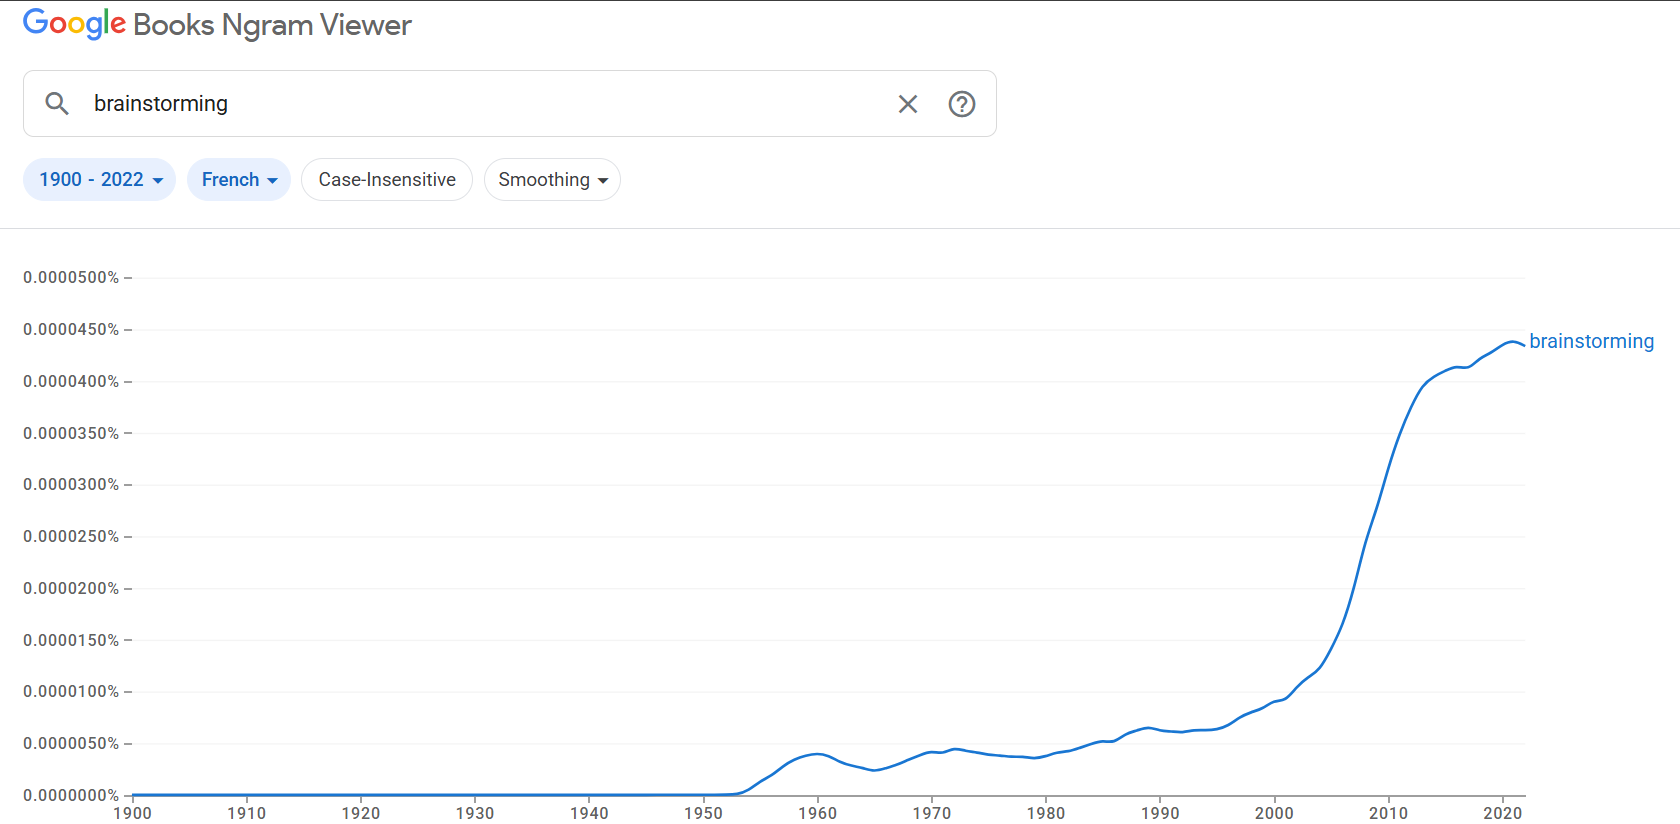1680x824 pixels.
Task: Click the 1910 label on the x-axis
Action: pos(247,813)
